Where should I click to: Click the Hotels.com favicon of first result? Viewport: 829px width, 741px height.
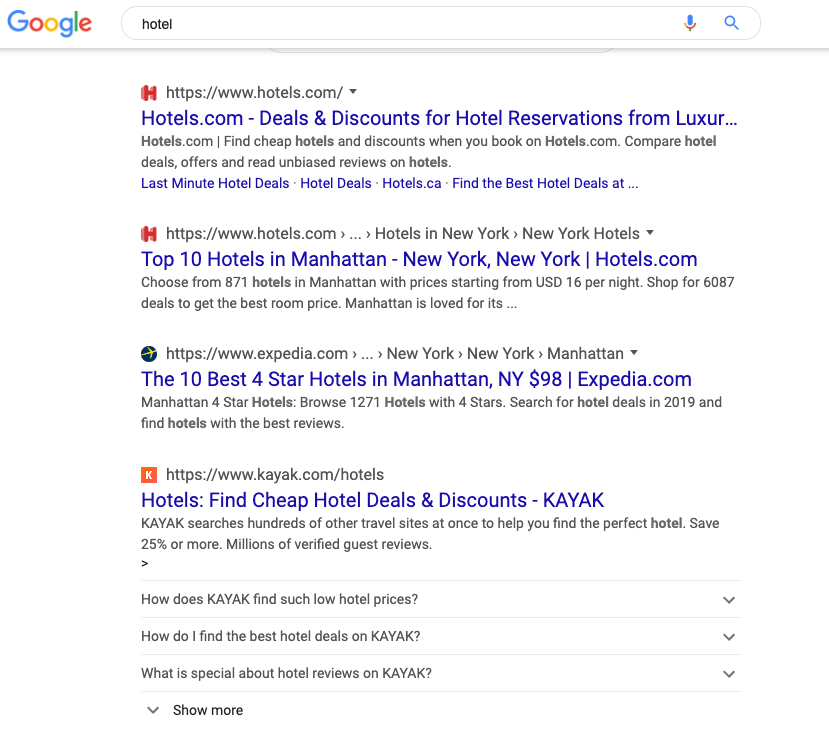(149, 93)
